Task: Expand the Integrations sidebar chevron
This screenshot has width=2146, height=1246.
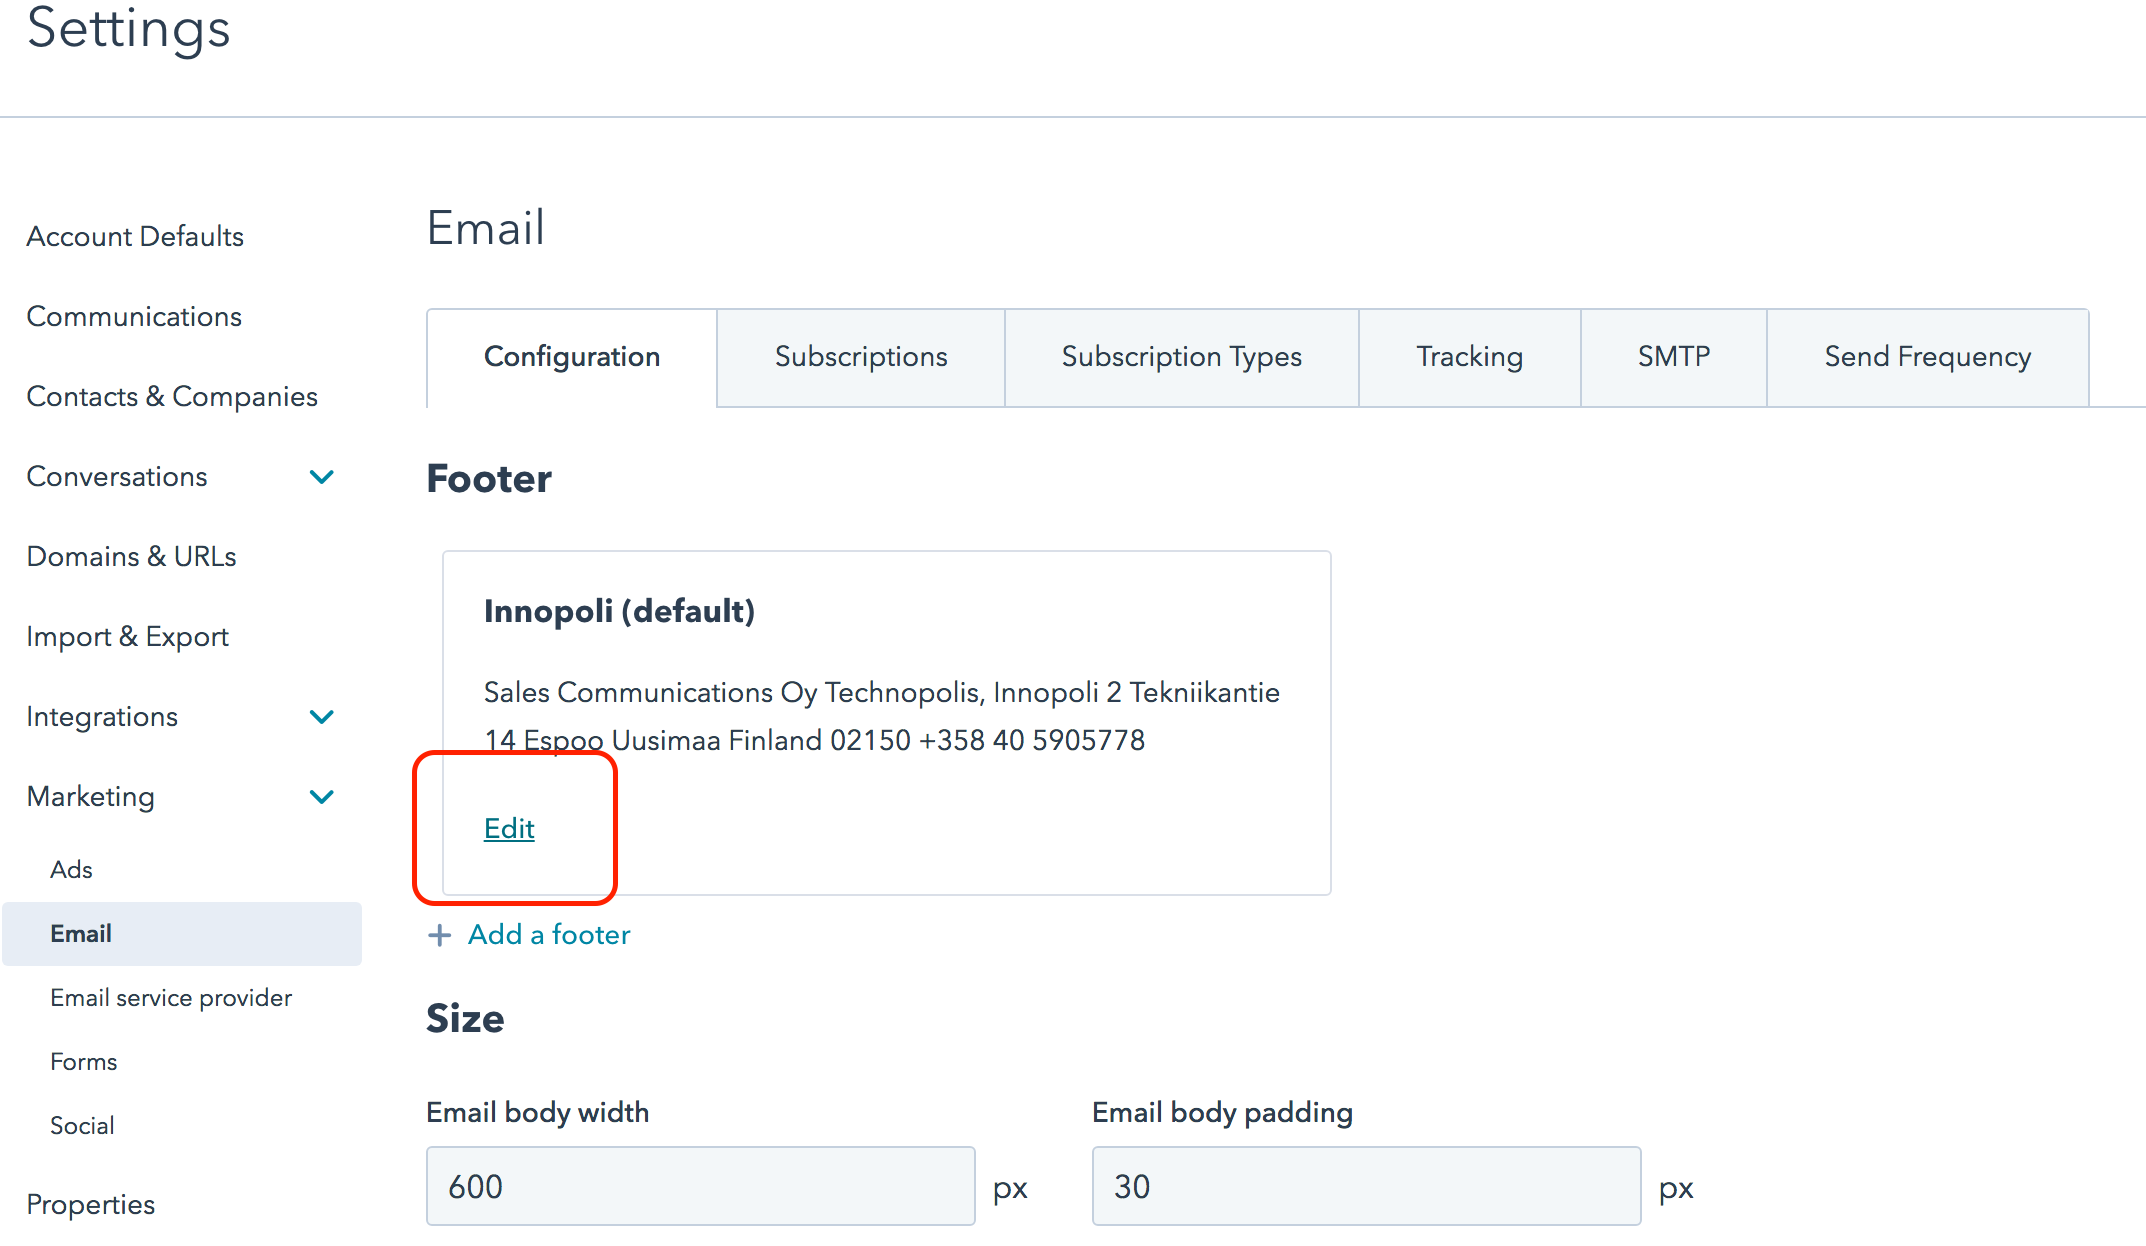Action: 322,717
